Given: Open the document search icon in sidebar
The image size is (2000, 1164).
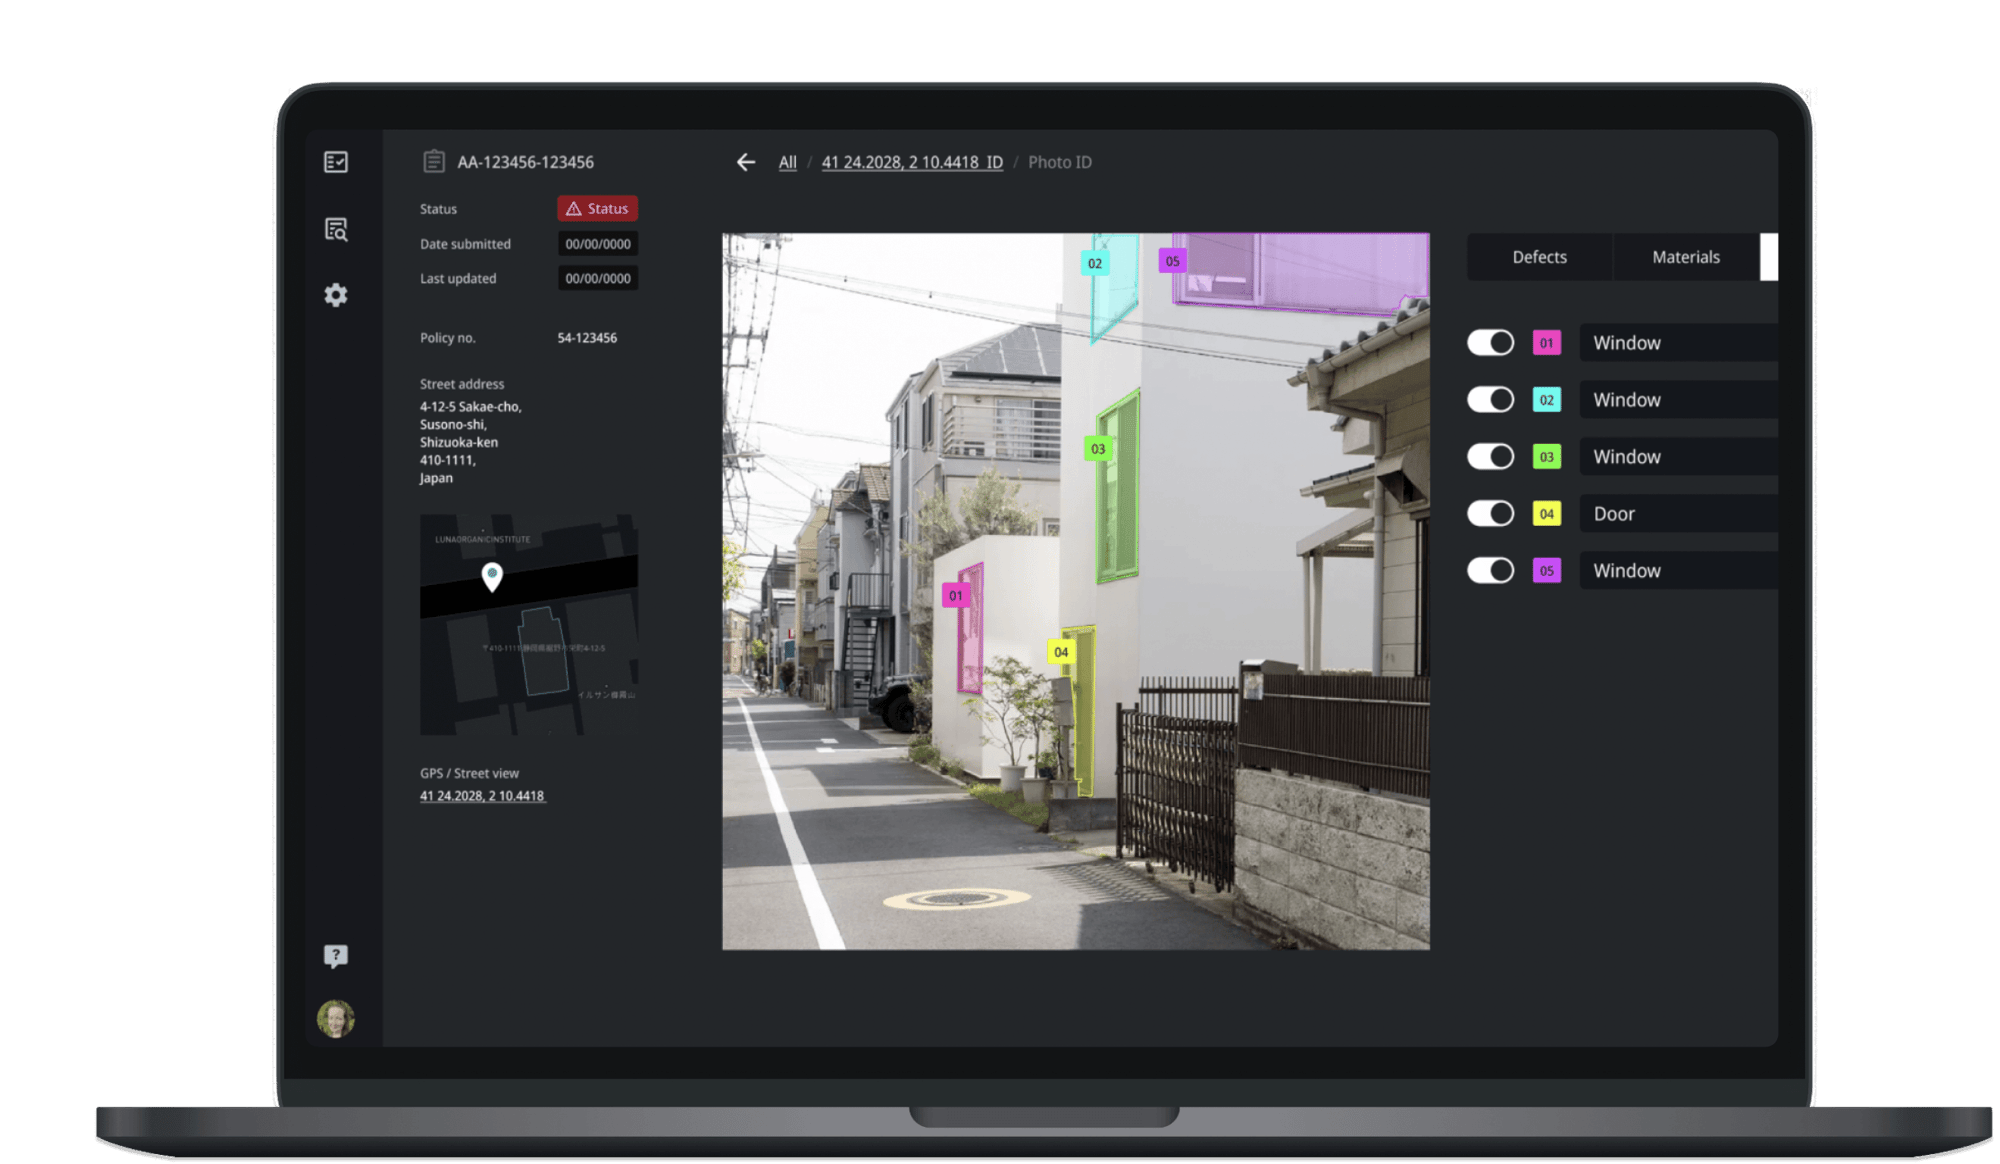Looking at the screenshot, I should [336, 229].
